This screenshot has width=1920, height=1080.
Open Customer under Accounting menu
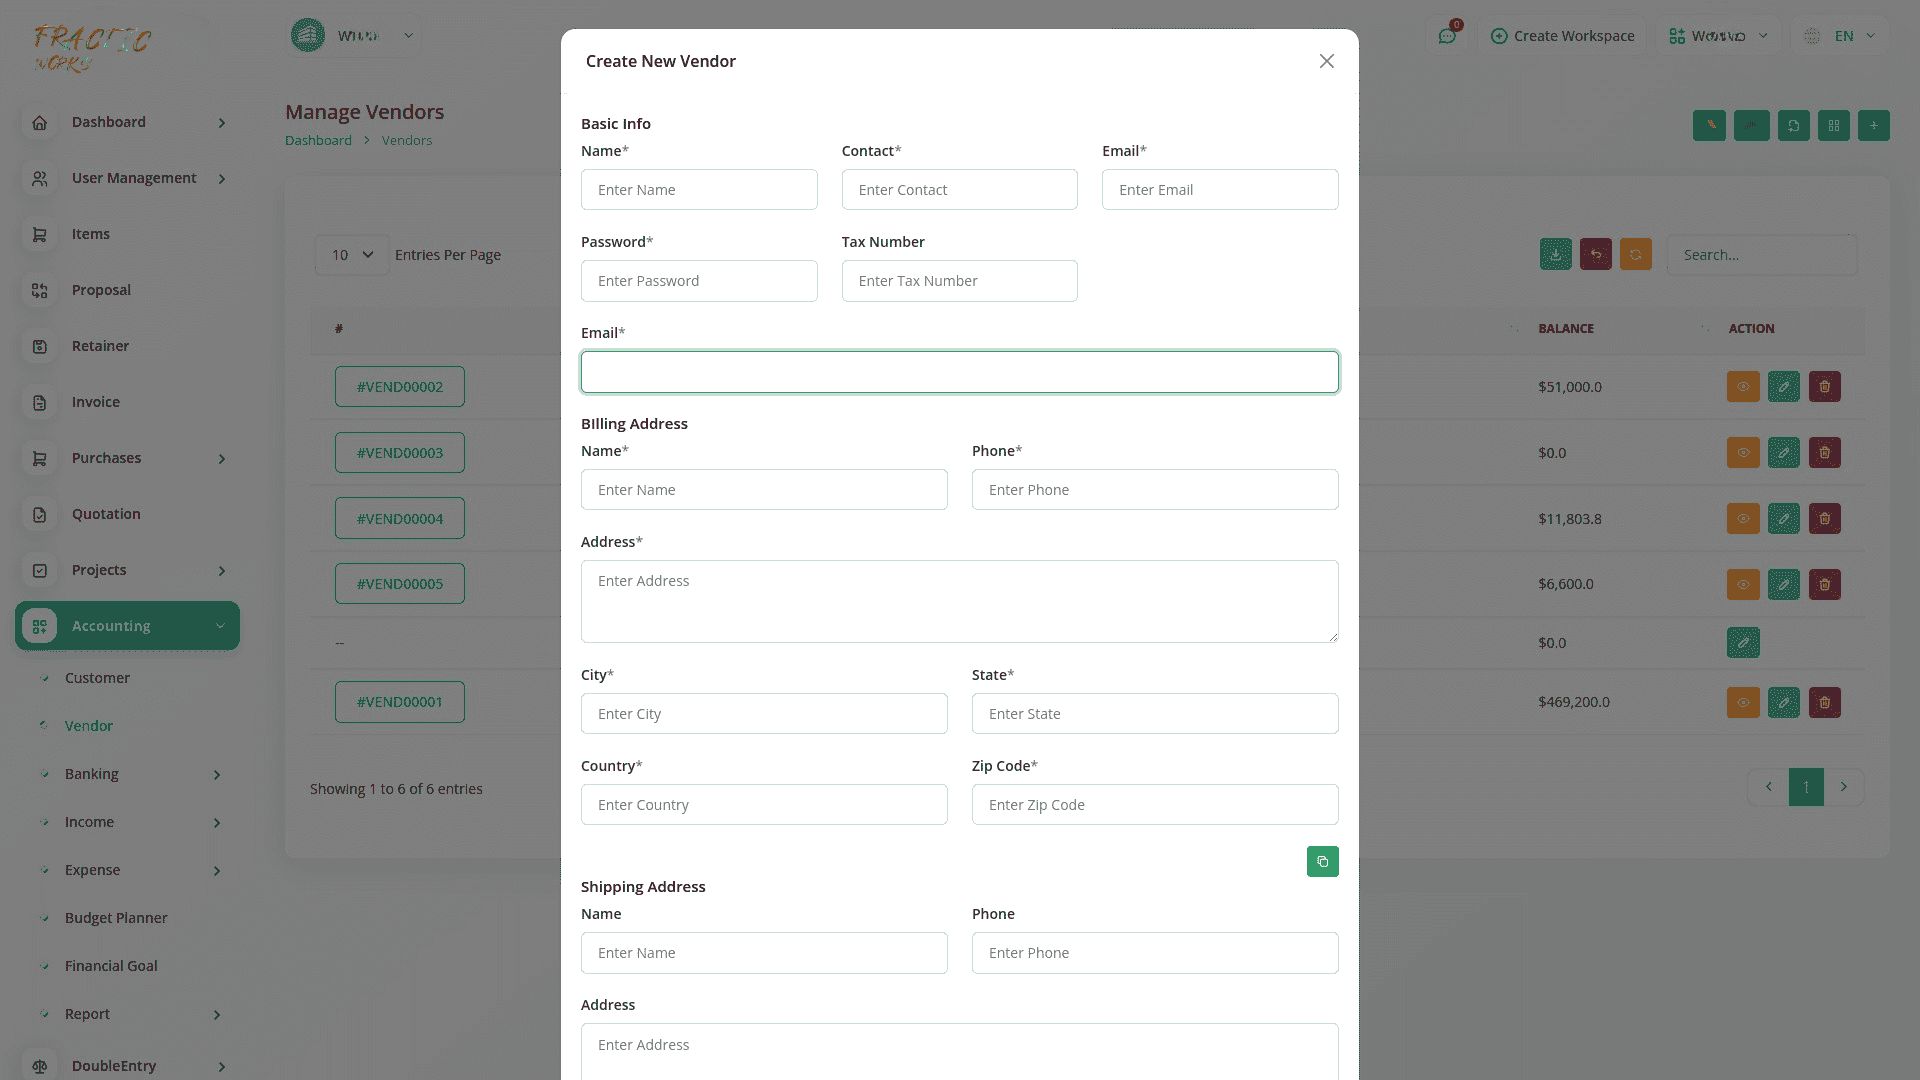tap(97, 678)
